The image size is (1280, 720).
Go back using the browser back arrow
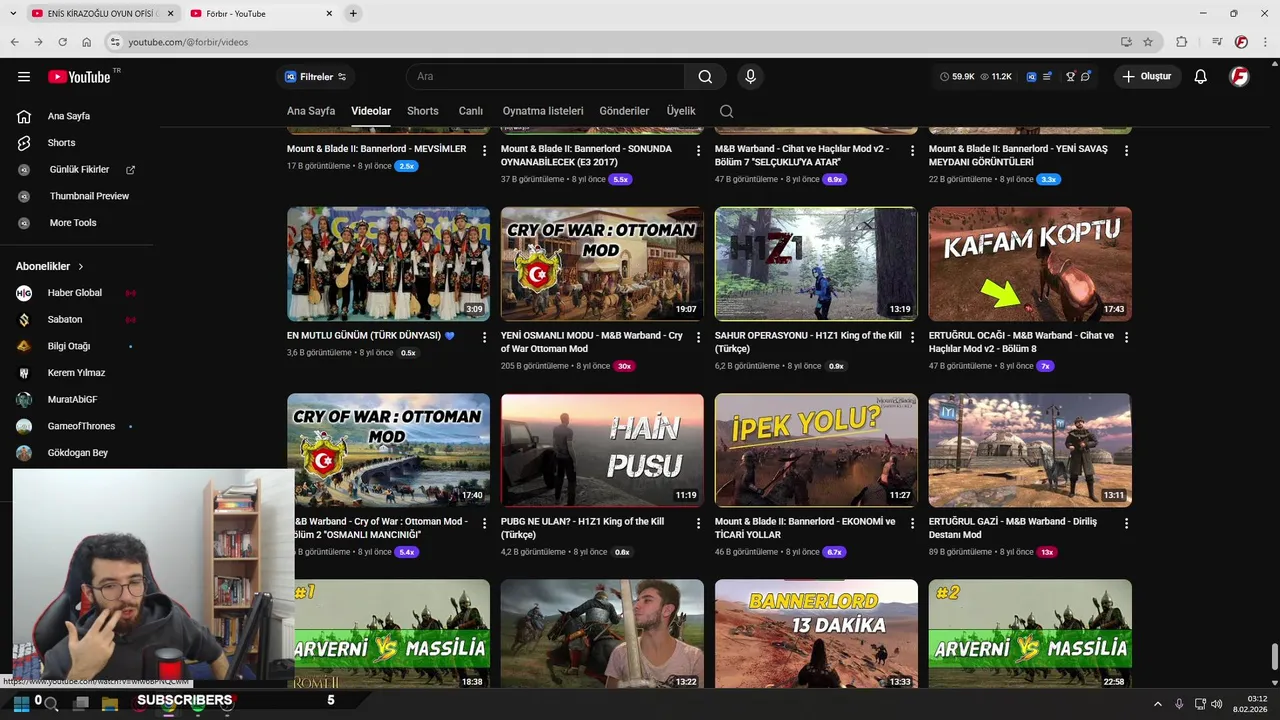(14, 42)
